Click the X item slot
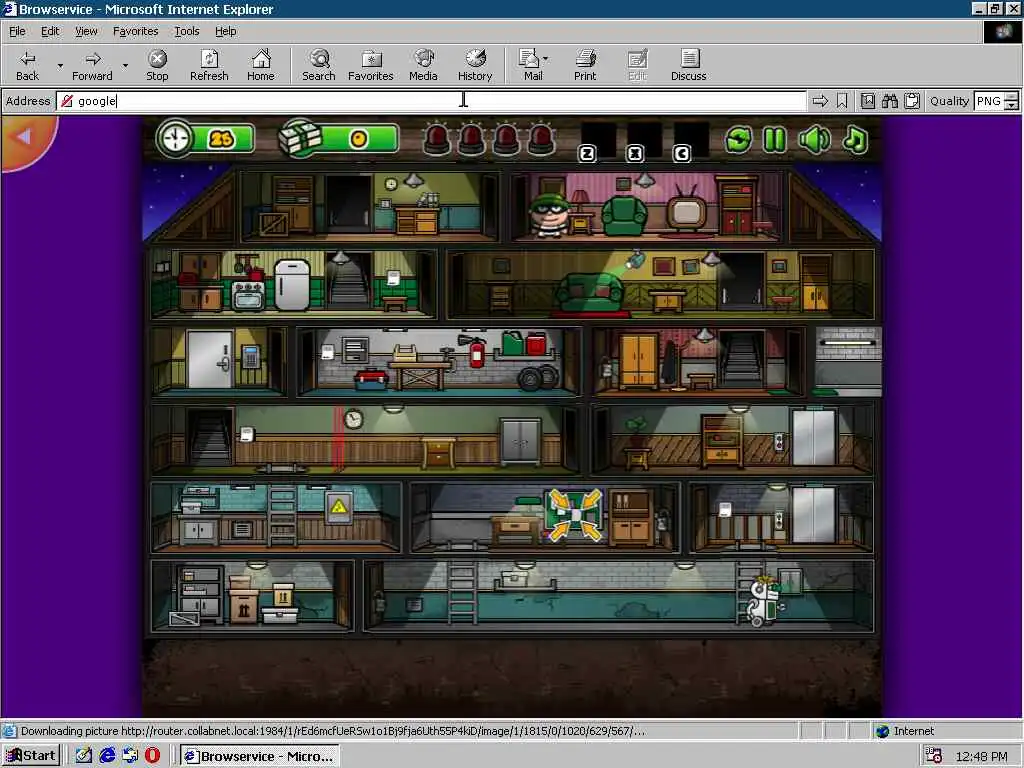This screenshot has width=1024, height=768. coord(645,140)
